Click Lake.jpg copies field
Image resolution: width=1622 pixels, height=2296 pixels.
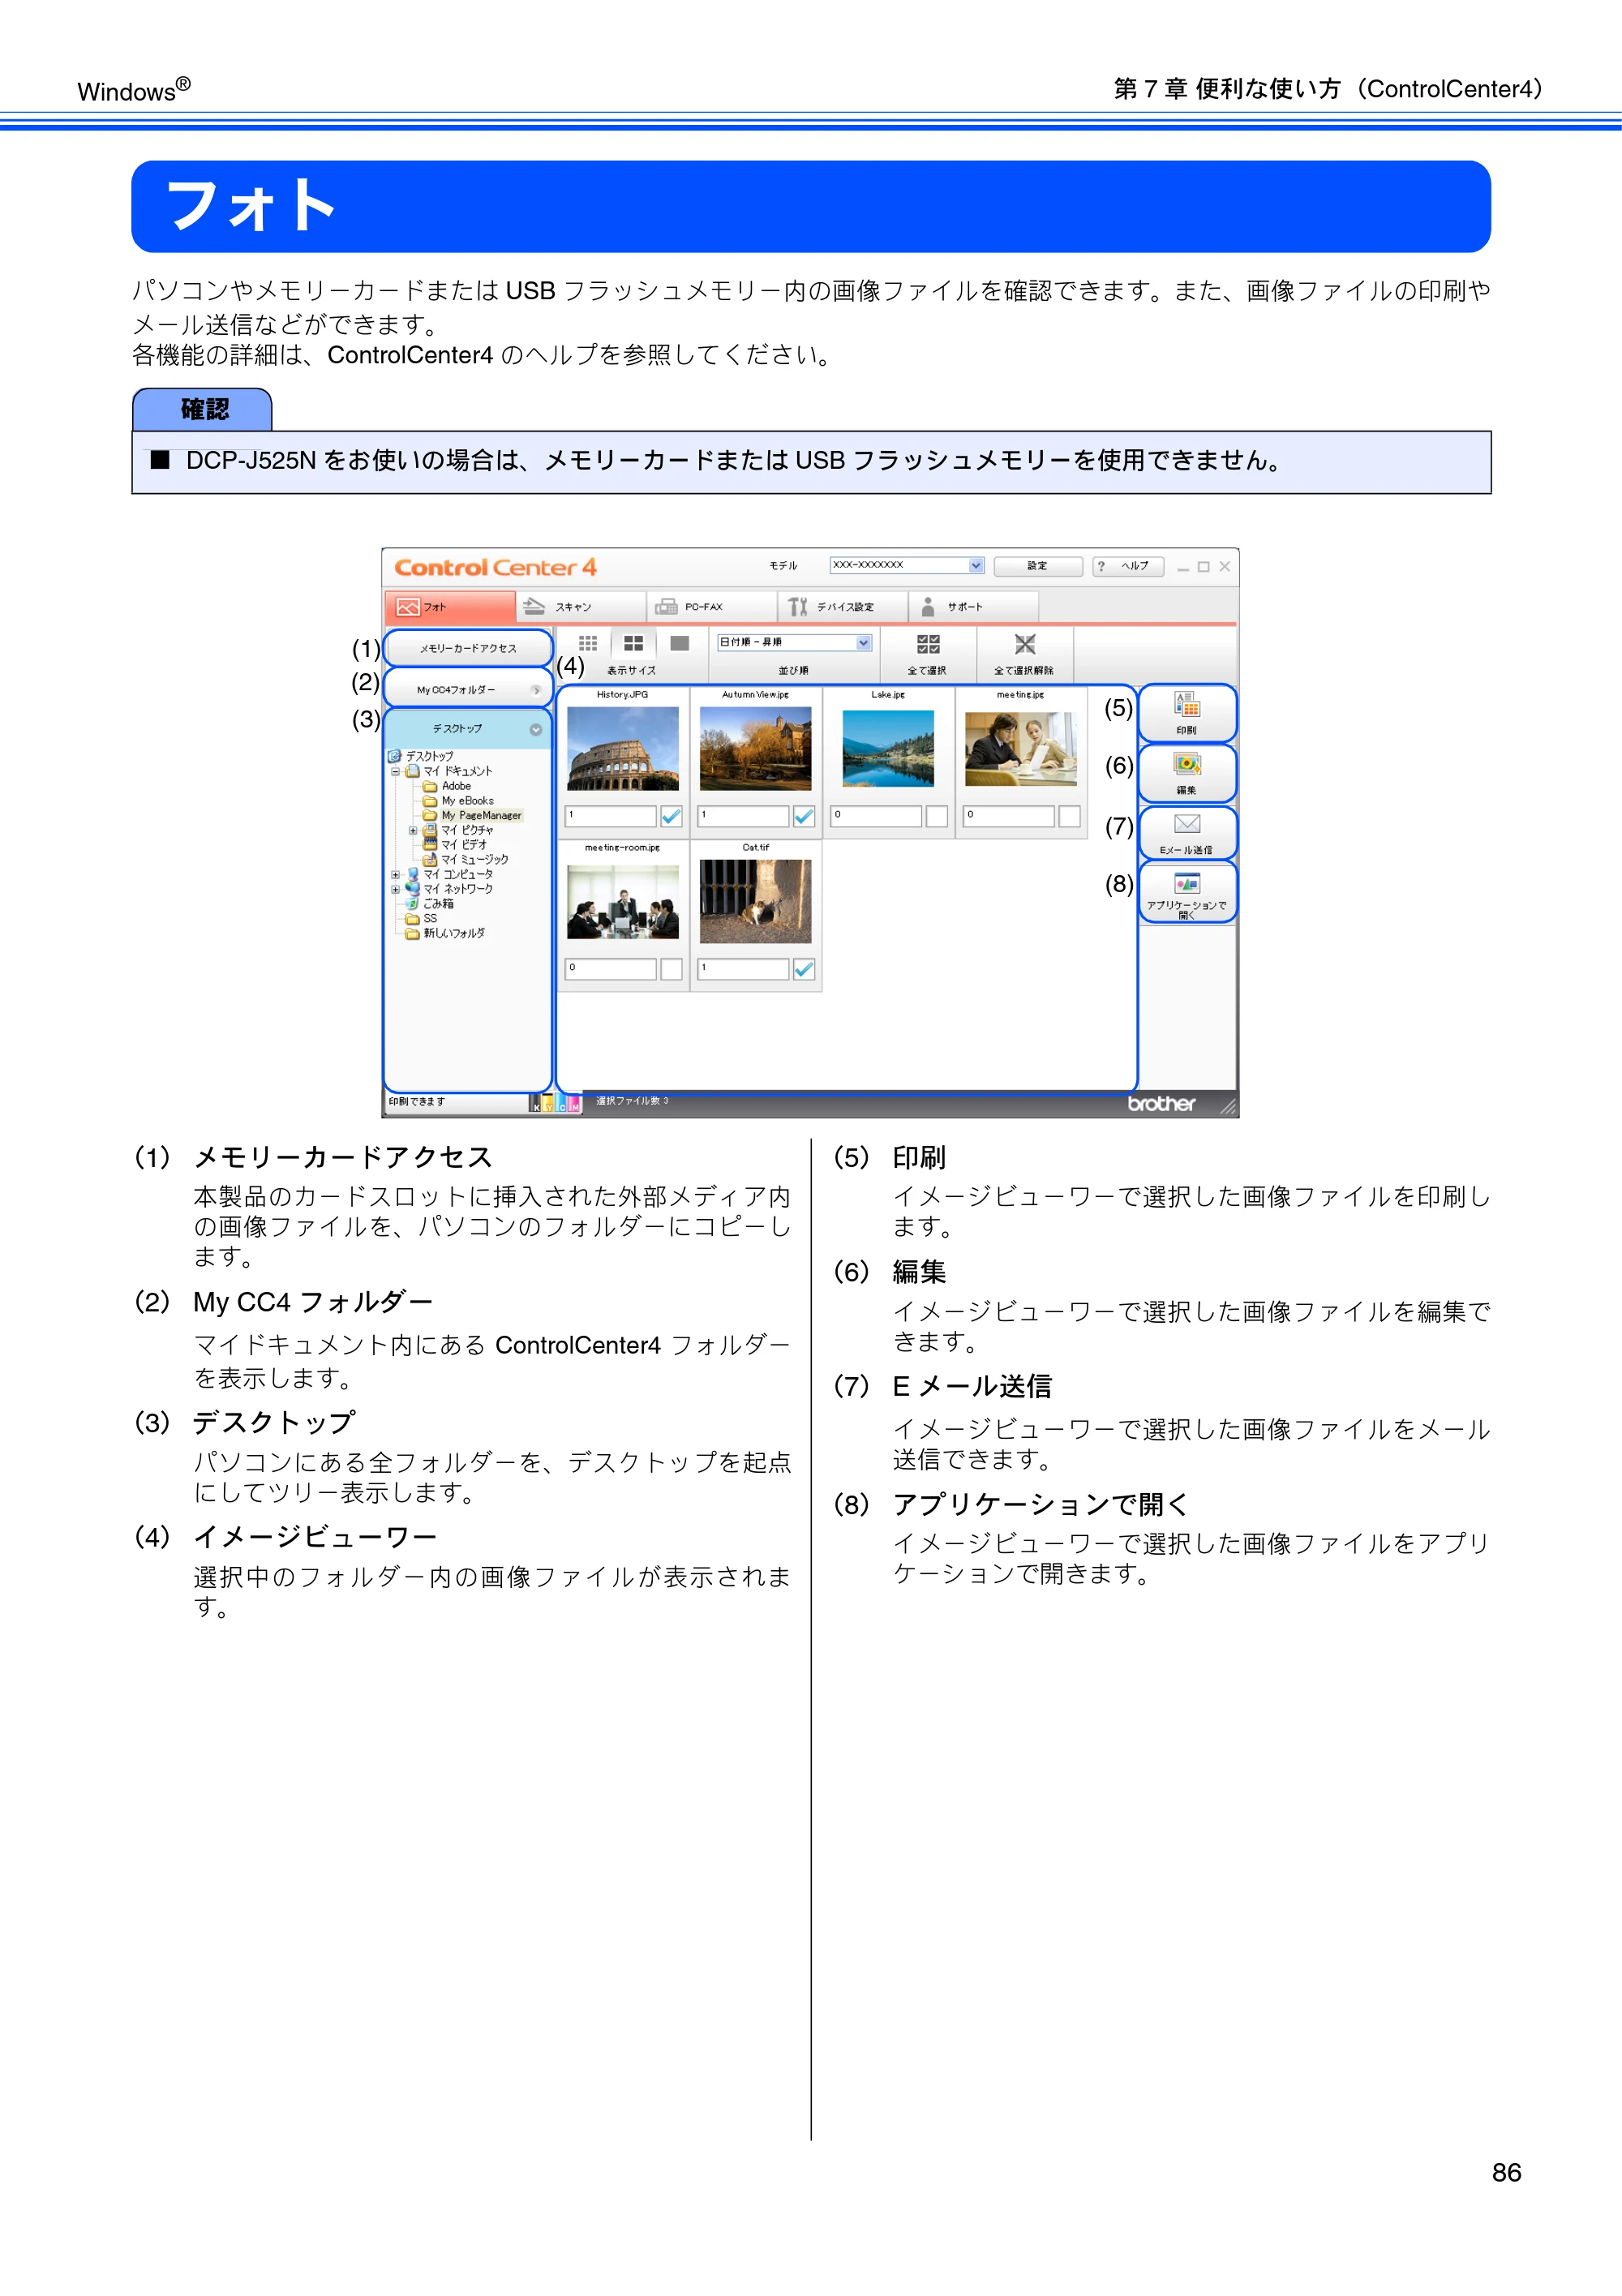coord(877,816)
